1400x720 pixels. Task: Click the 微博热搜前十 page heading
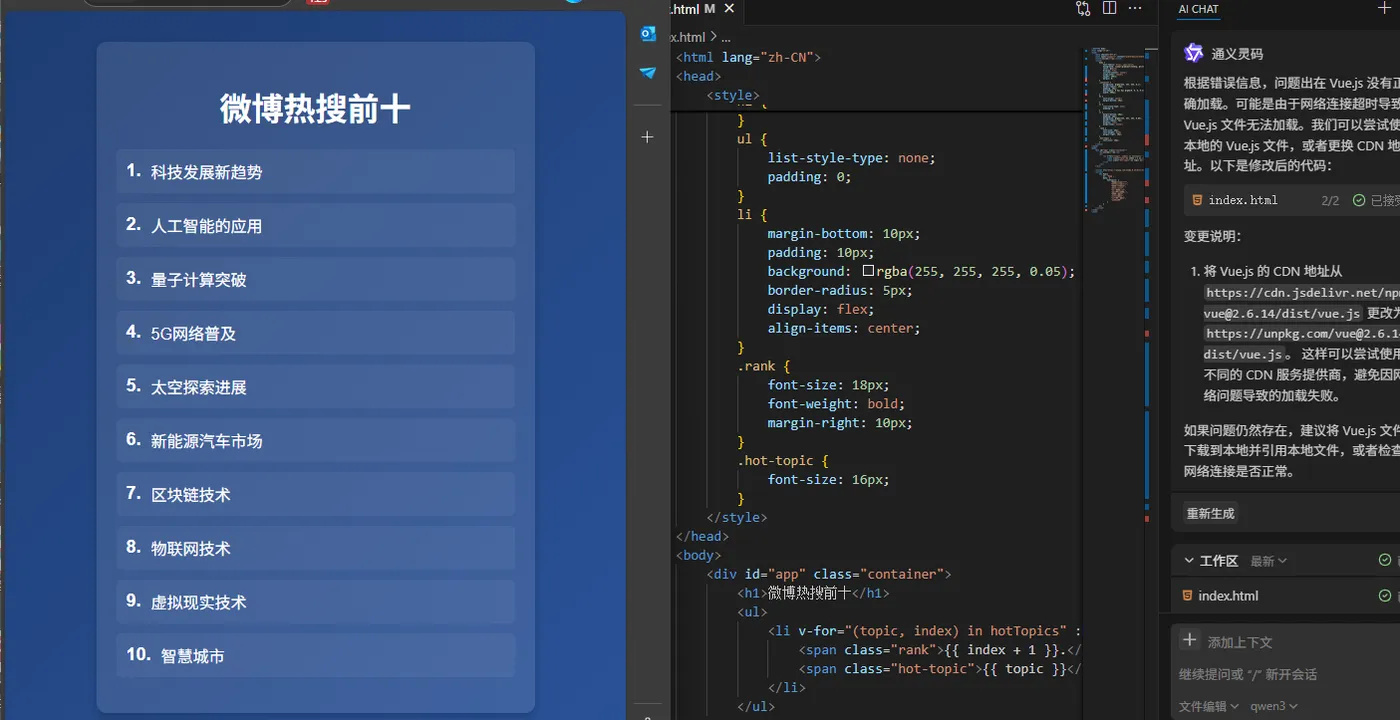pyautogui.click(x=315, y=109)
